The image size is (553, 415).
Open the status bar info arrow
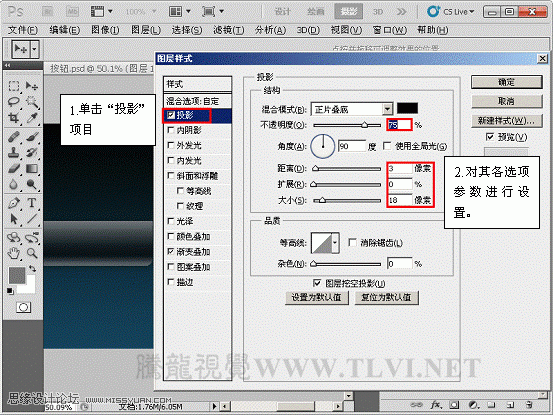pos(214,407)
